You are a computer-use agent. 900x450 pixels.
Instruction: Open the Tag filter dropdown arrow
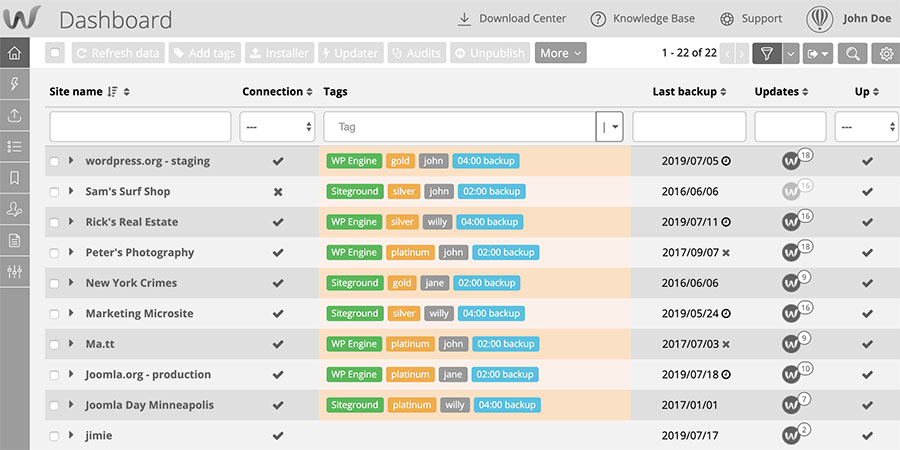pyautogui.click(x=615, y=127)
